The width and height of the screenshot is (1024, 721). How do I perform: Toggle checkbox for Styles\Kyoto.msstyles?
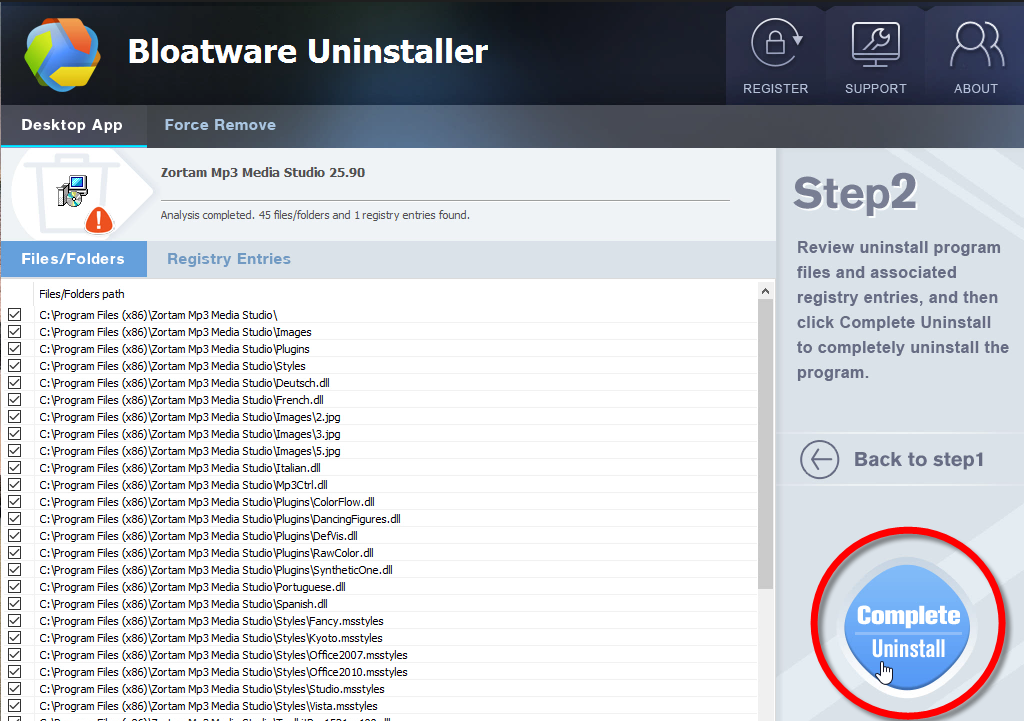click(14, 637)
